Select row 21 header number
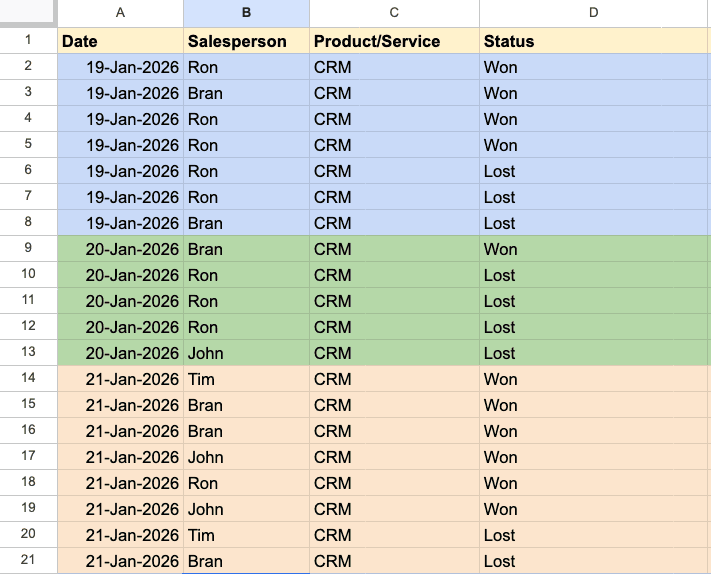This screenshot has width=711, height=574. [28, 561]
